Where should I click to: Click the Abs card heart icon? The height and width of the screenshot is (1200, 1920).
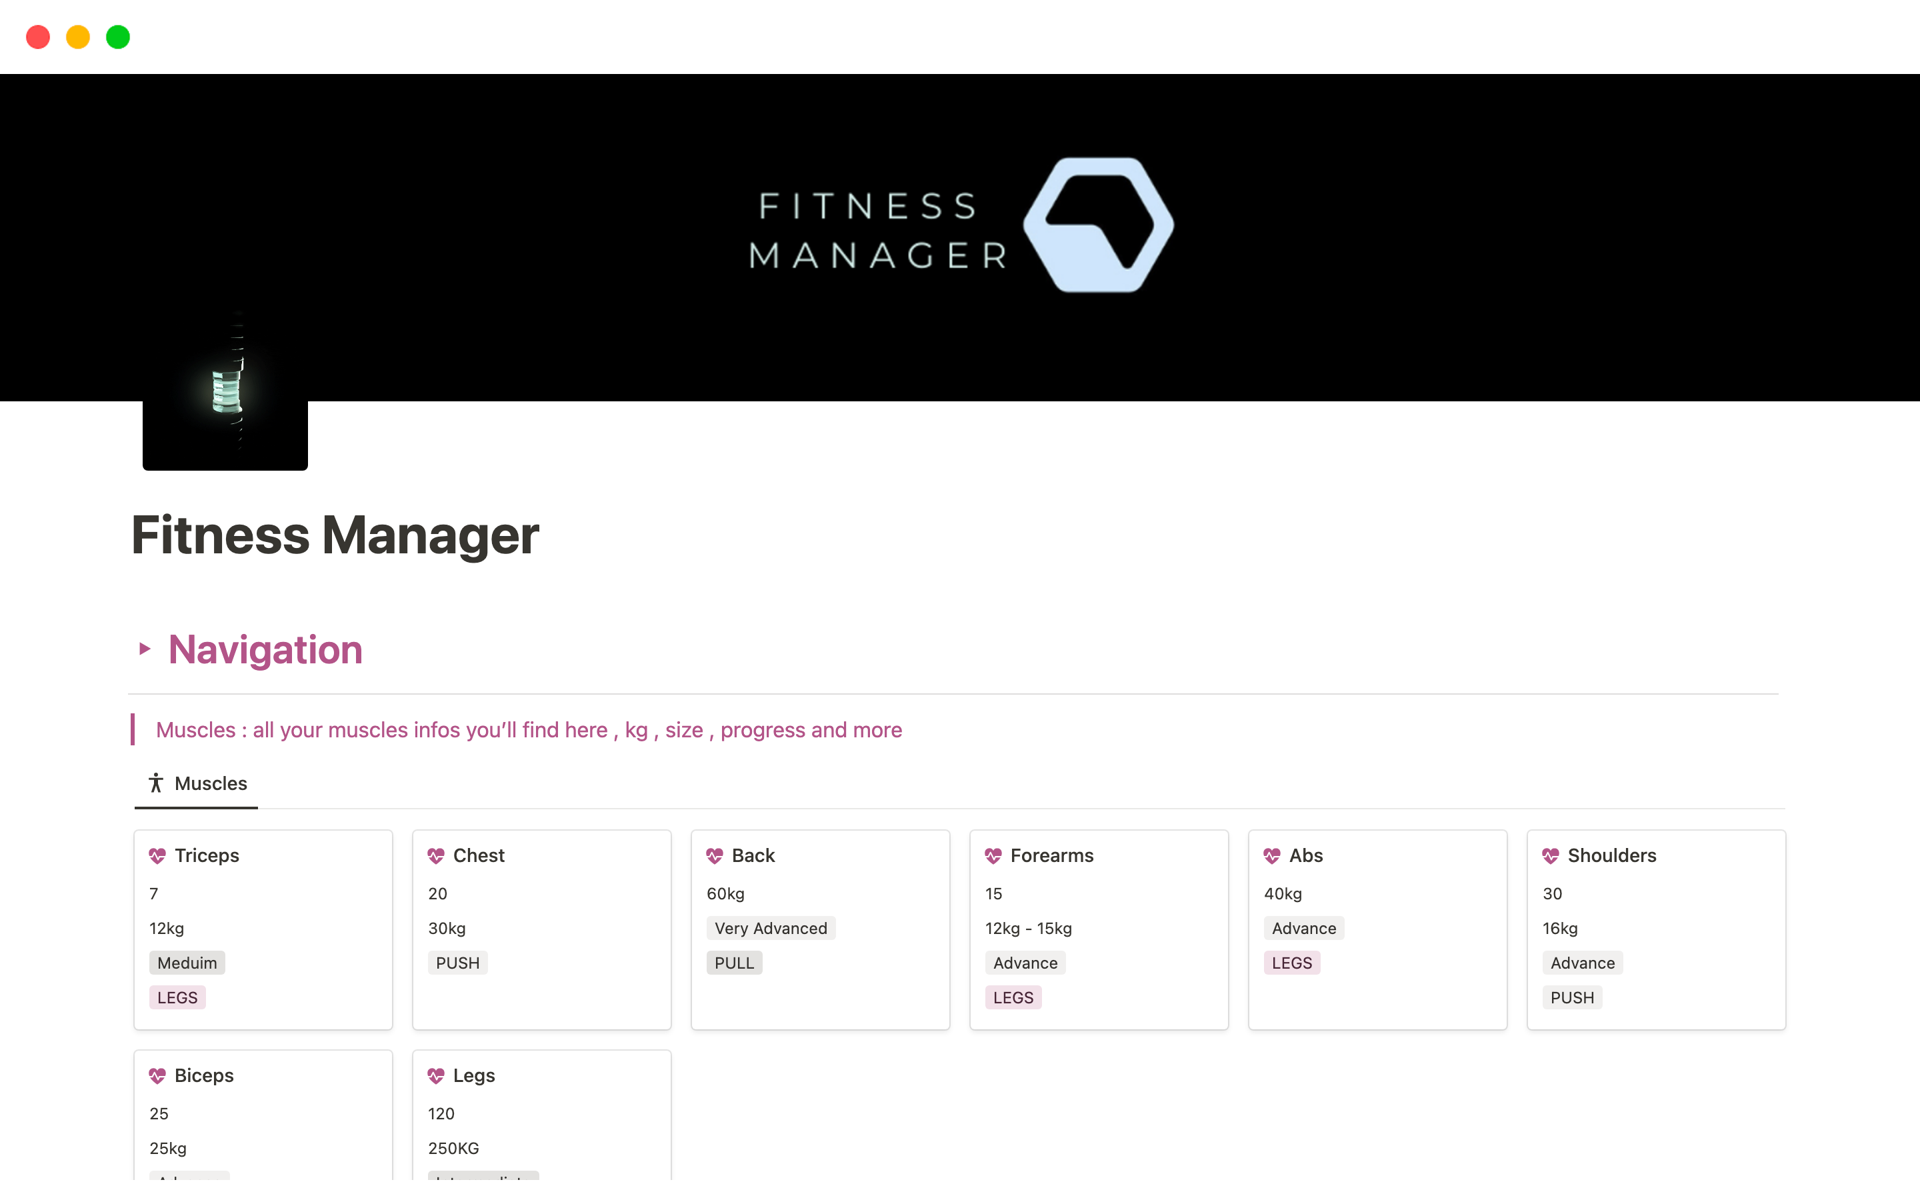point(1272,856)
